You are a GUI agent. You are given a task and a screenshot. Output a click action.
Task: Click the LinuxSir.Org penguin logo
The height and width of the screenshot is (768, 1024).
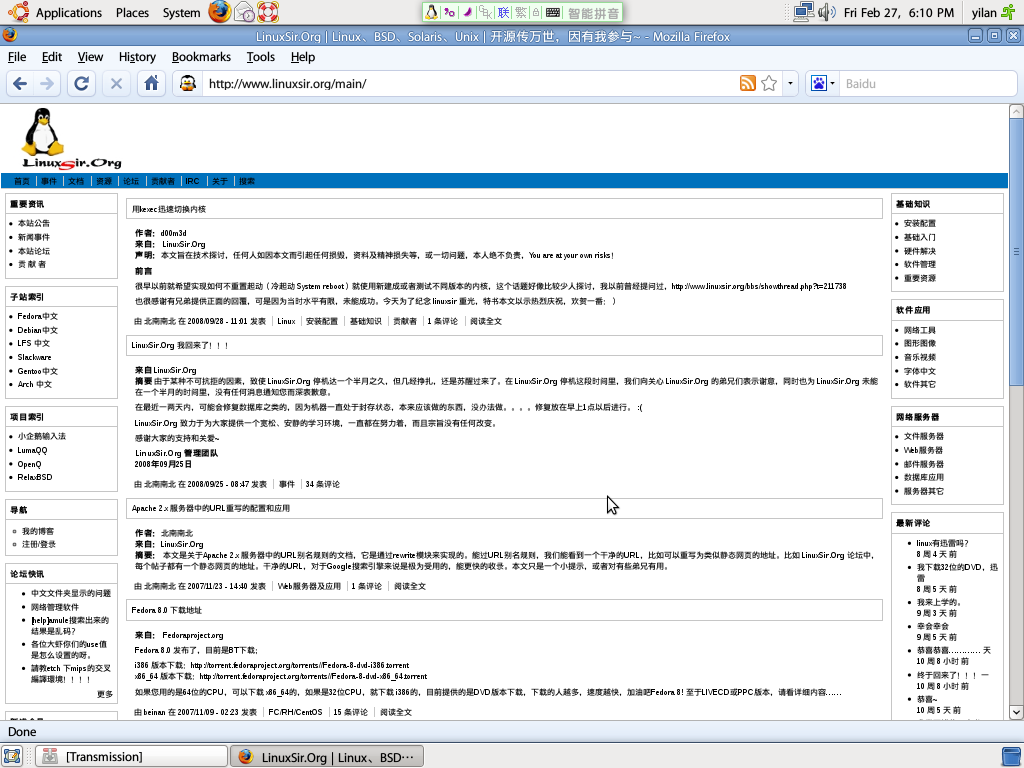(71, 138)
